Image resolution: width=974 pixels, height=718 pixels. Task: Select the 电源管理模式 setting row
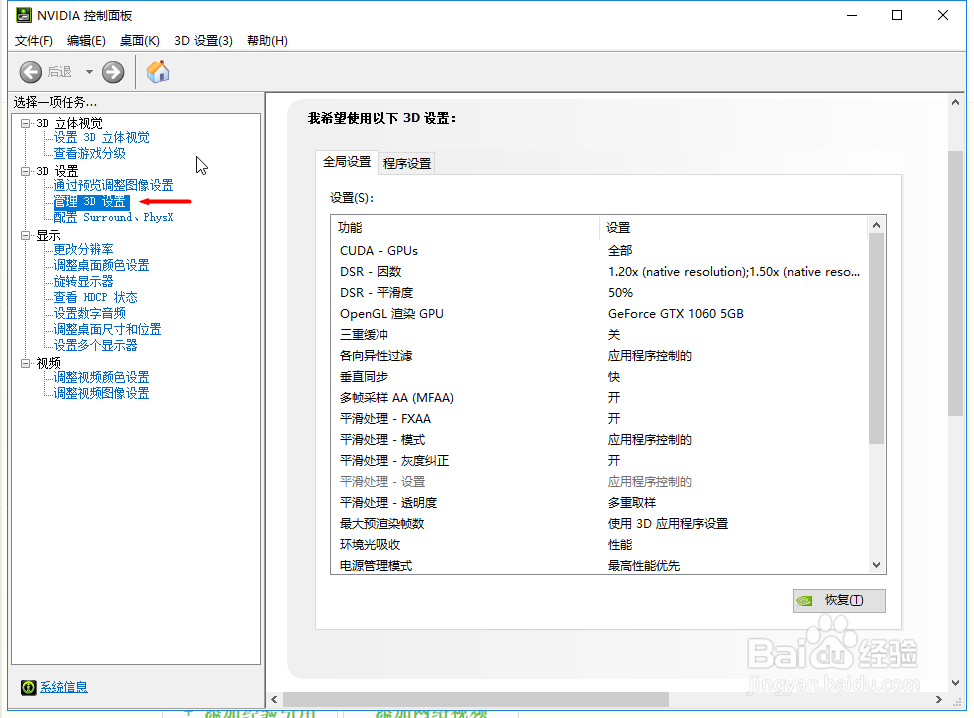click(599, 565)
